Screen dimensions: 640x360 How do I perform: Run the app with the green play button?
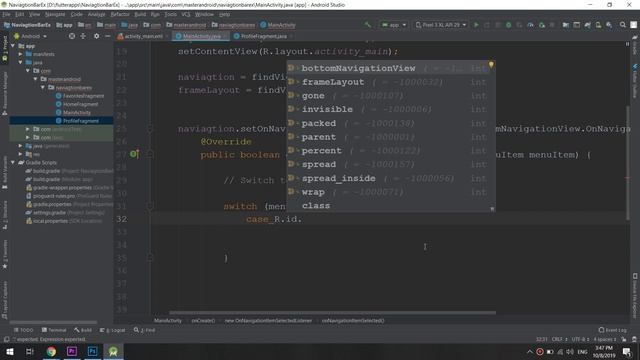476,25
